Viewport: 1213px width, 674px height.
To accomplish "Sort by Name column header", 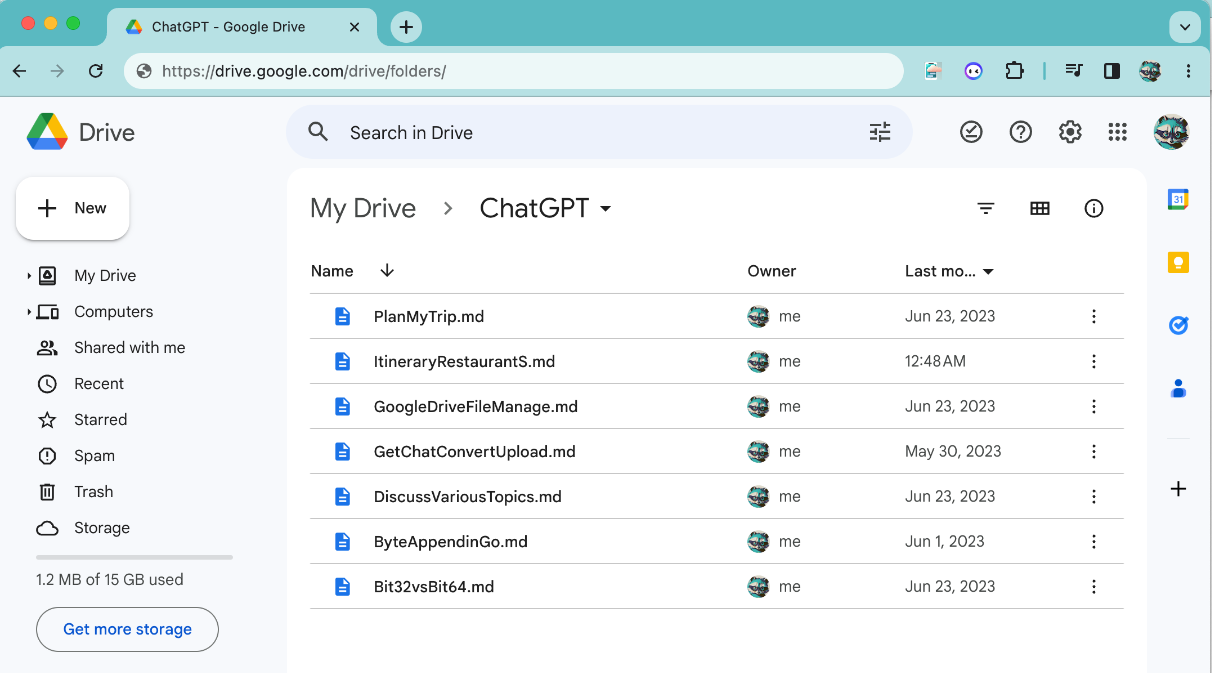I will (x=332, y=271).
